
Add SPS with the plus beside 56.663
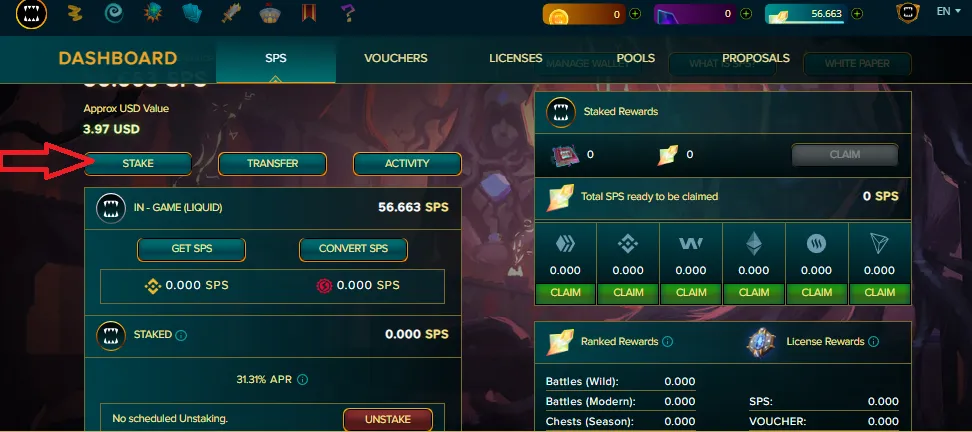tap(857, 14)
